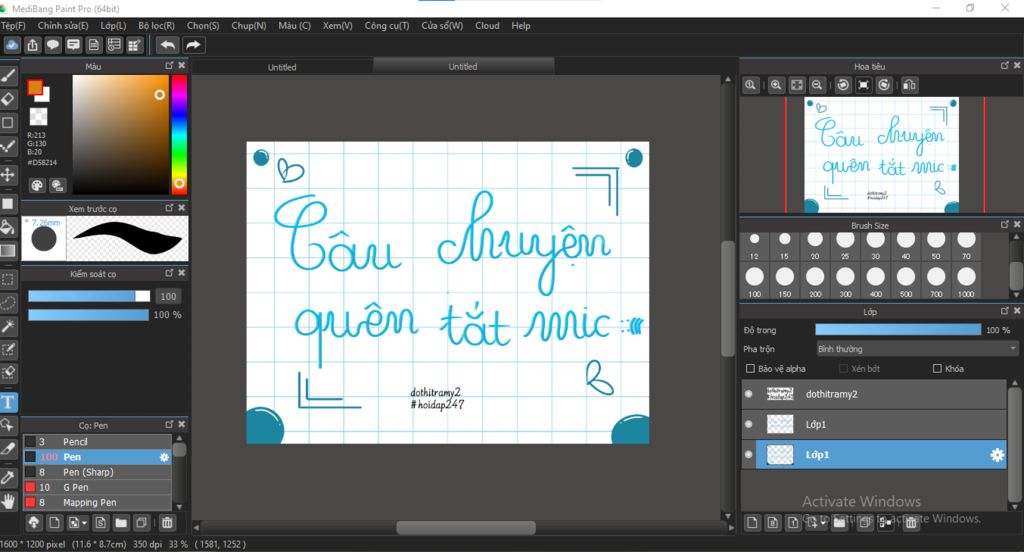Open Pen brush settings gear
The height and width of the screenshot is (552, 1024).
[164, 457]
